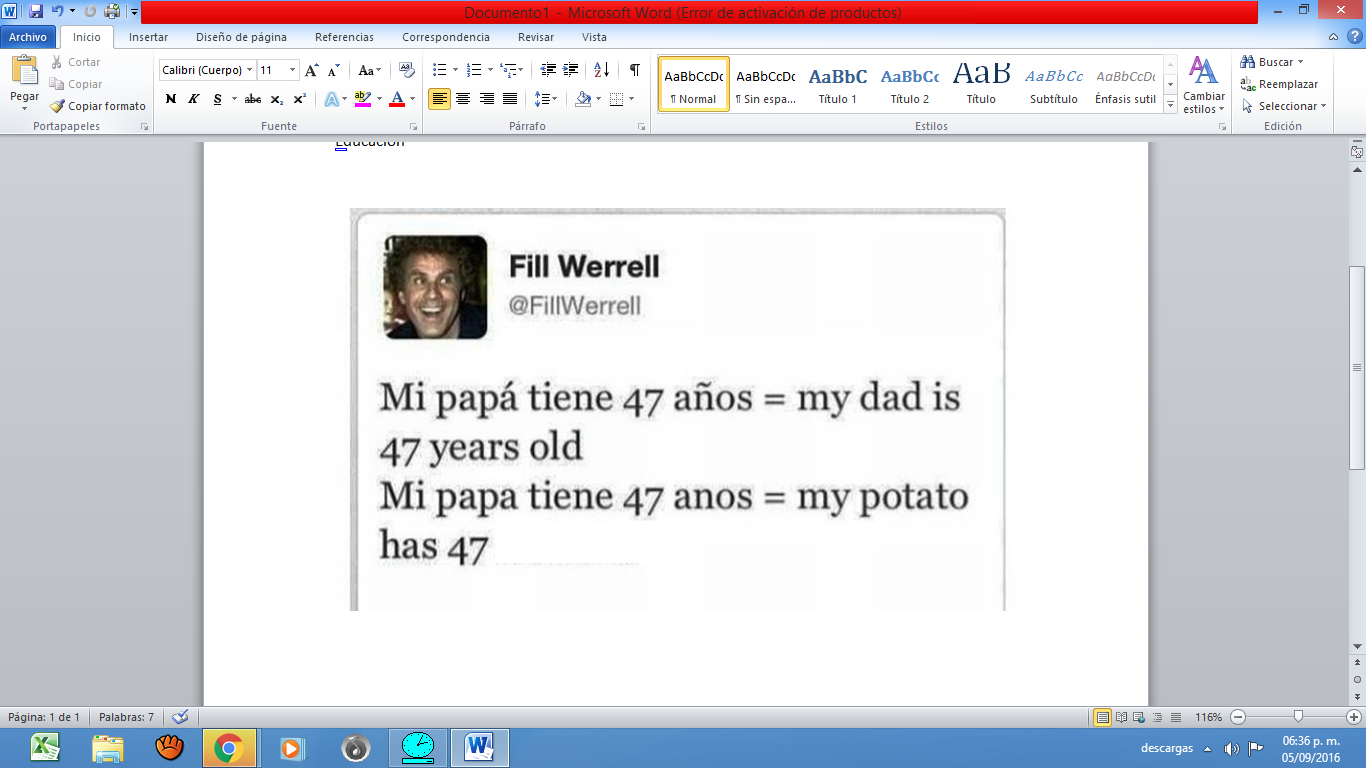Click the increase indent icon
The image size is (1366, 768).
coord(571,70)
